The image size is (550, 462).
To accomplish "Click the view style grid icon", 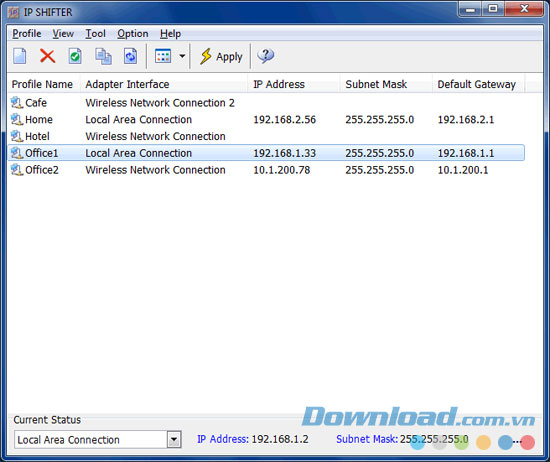I will tap(163, 56).
